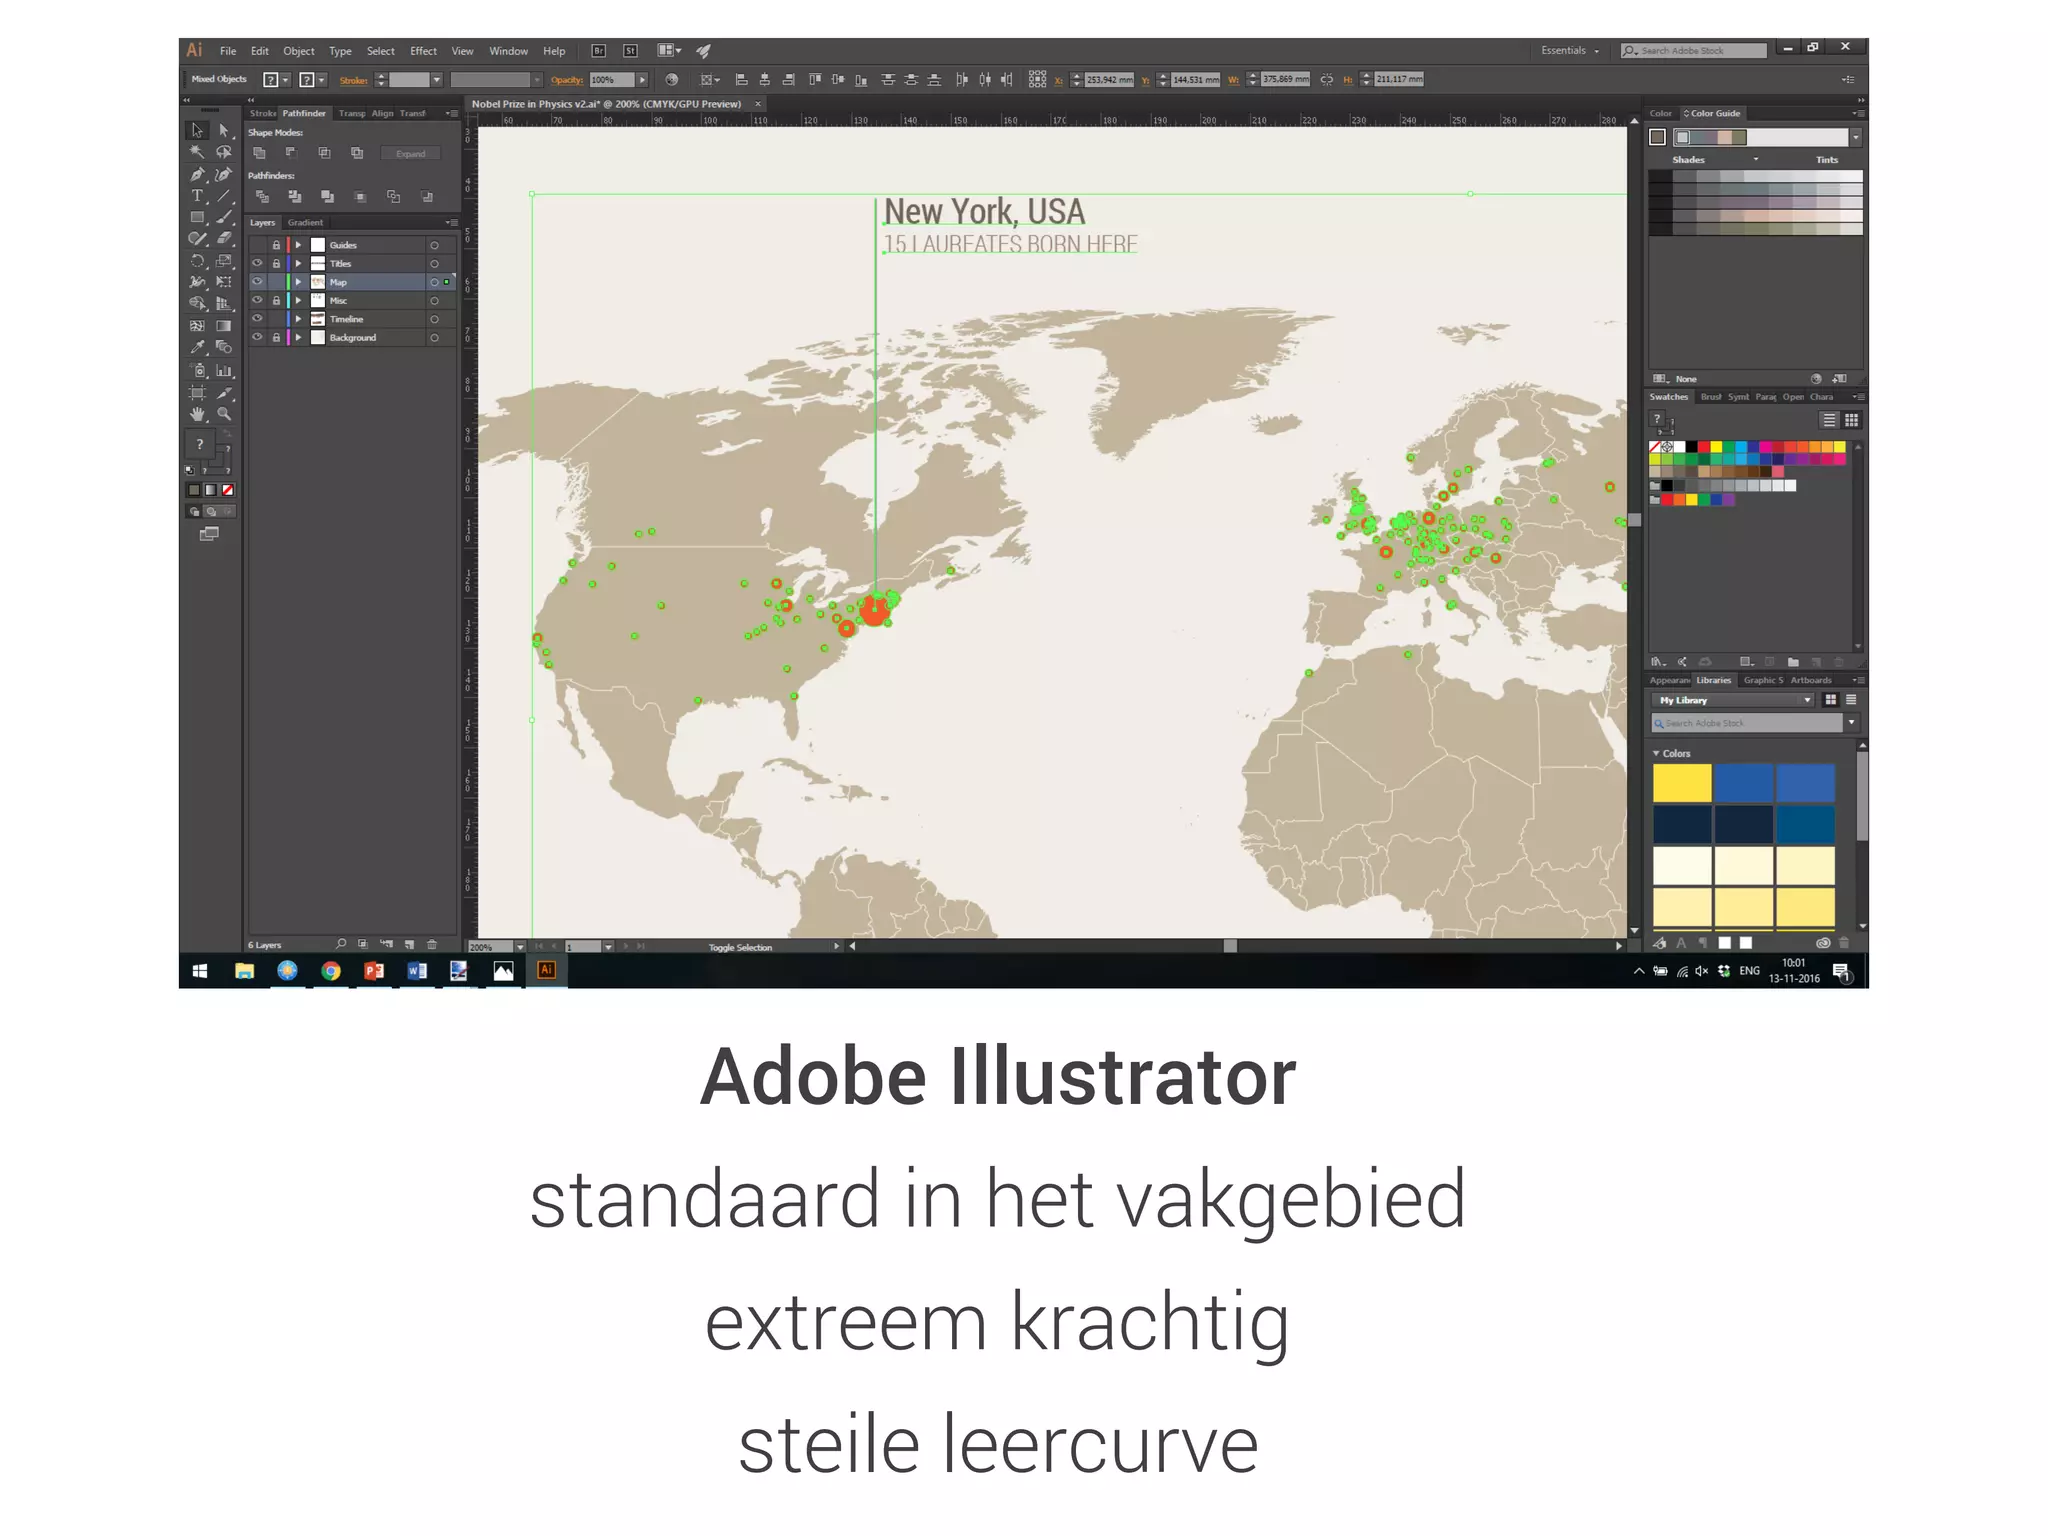2048x1536 pixels.
Task: Open the harmony rules dropdown in Color Guide
Action: point(1856,138)
